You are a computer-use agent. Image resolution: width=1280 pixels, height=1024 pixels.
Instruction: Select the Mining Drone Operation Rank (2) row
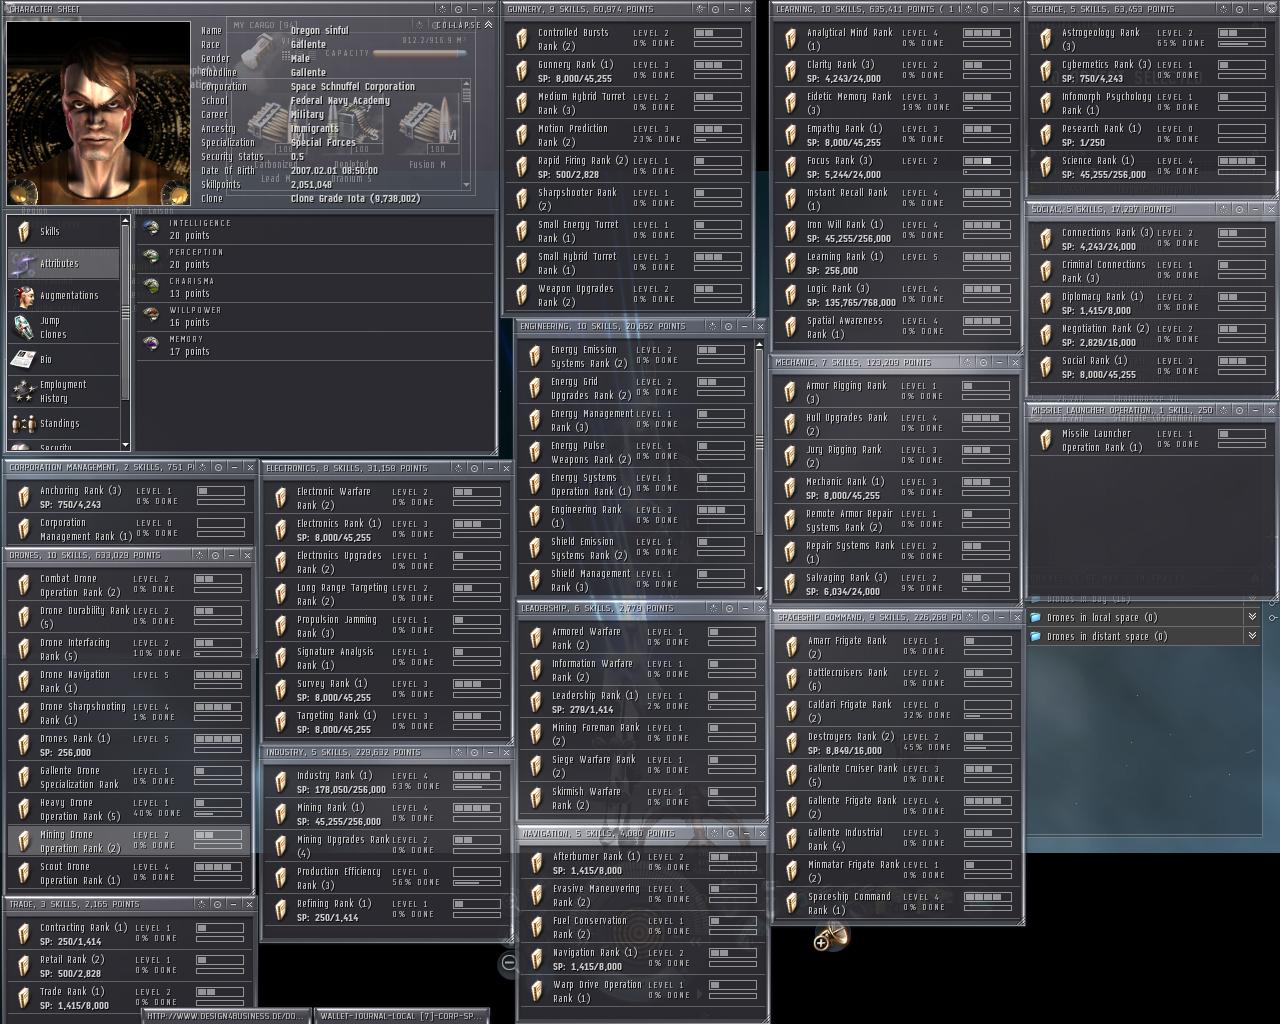click(128, 841)
